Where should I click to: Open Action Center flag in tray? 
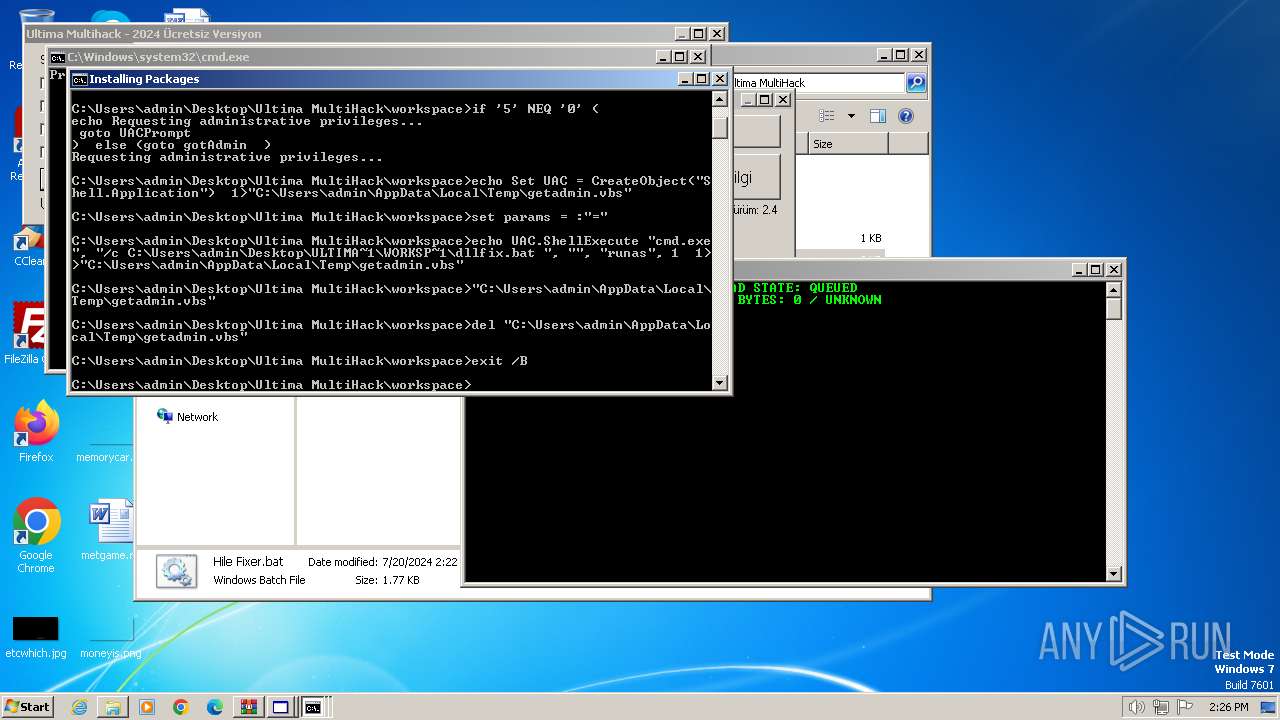tap(1185, 707)
